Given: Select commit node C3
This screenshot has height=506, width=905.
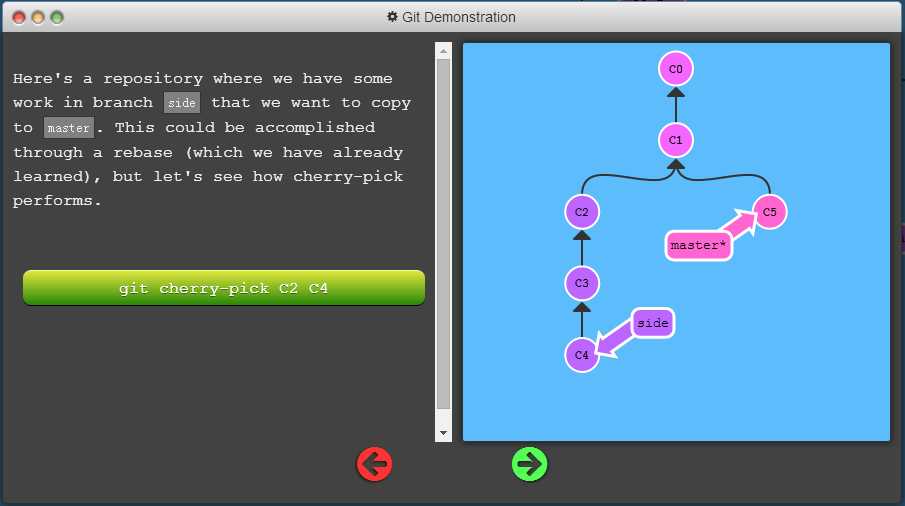Looking at the screenshot, I should point(582,283).
